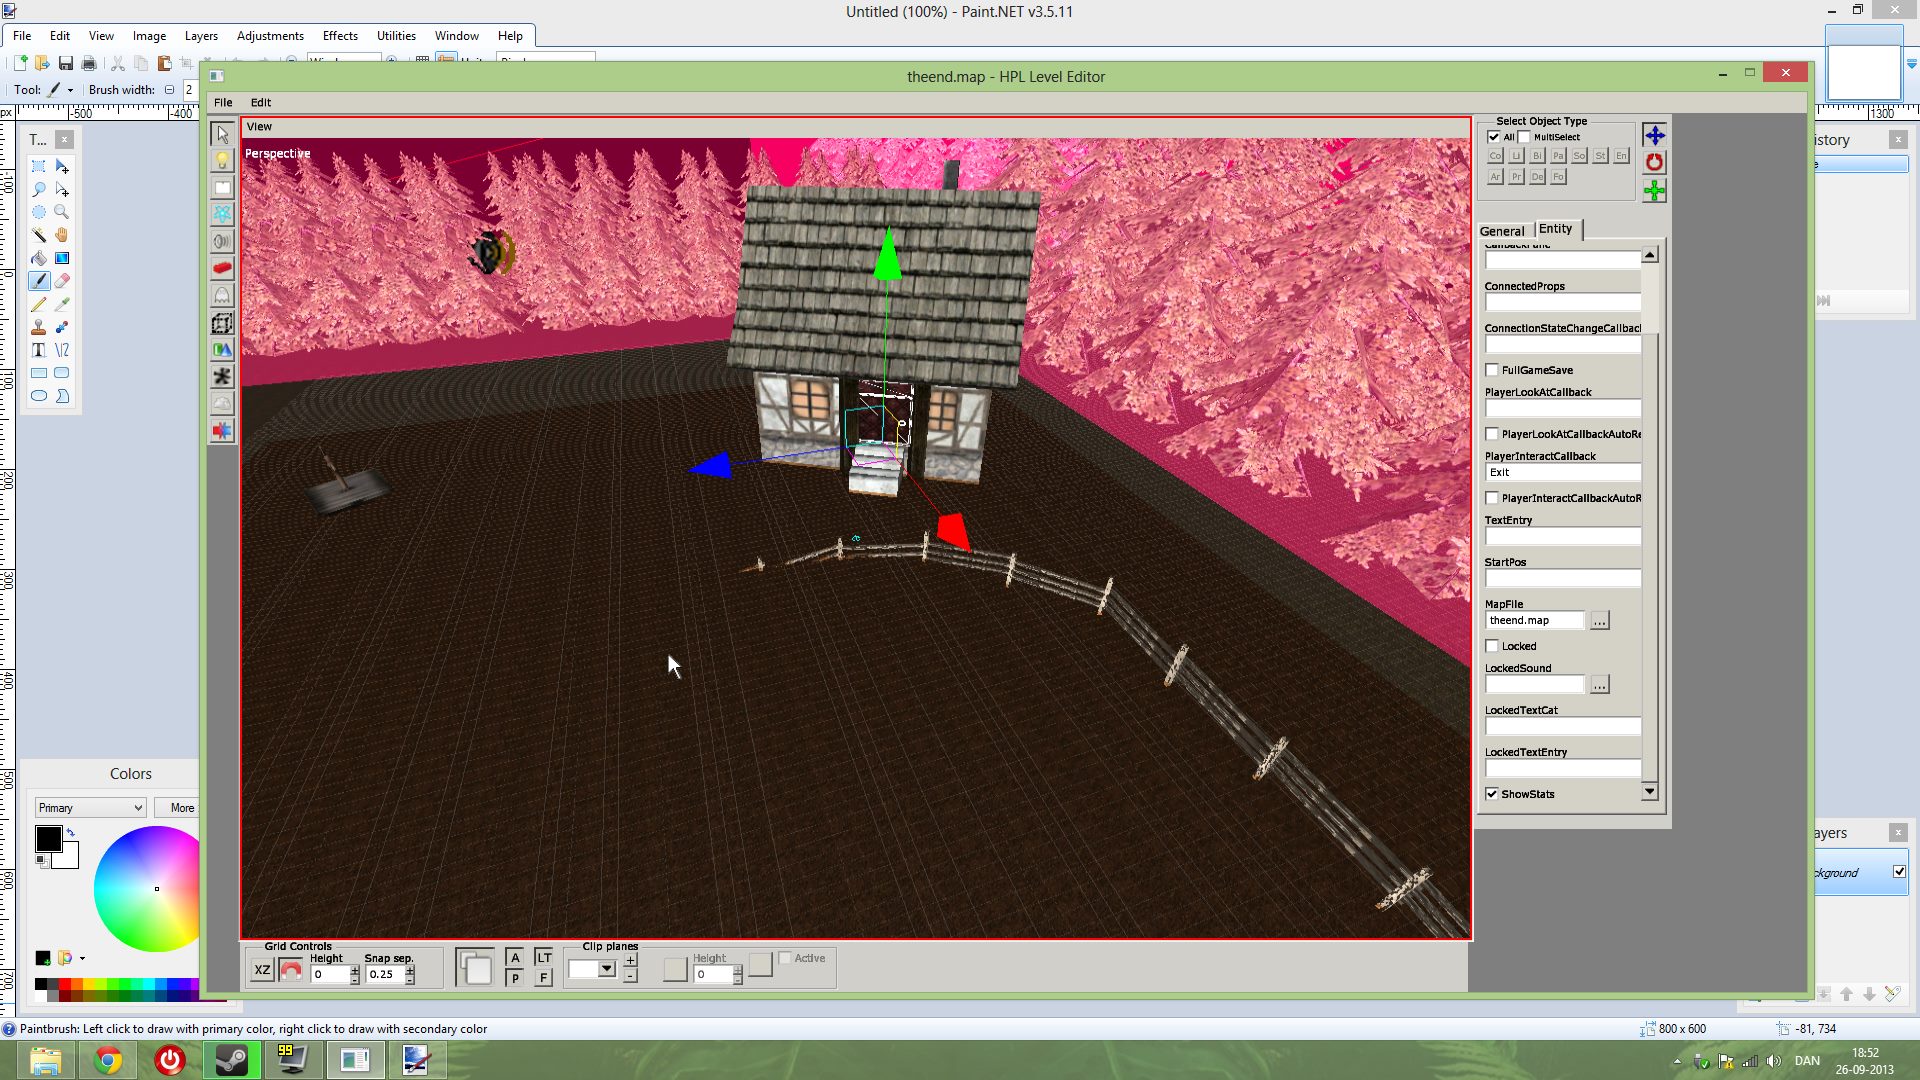Choose the primitive shapes tool

click(222, 350)
